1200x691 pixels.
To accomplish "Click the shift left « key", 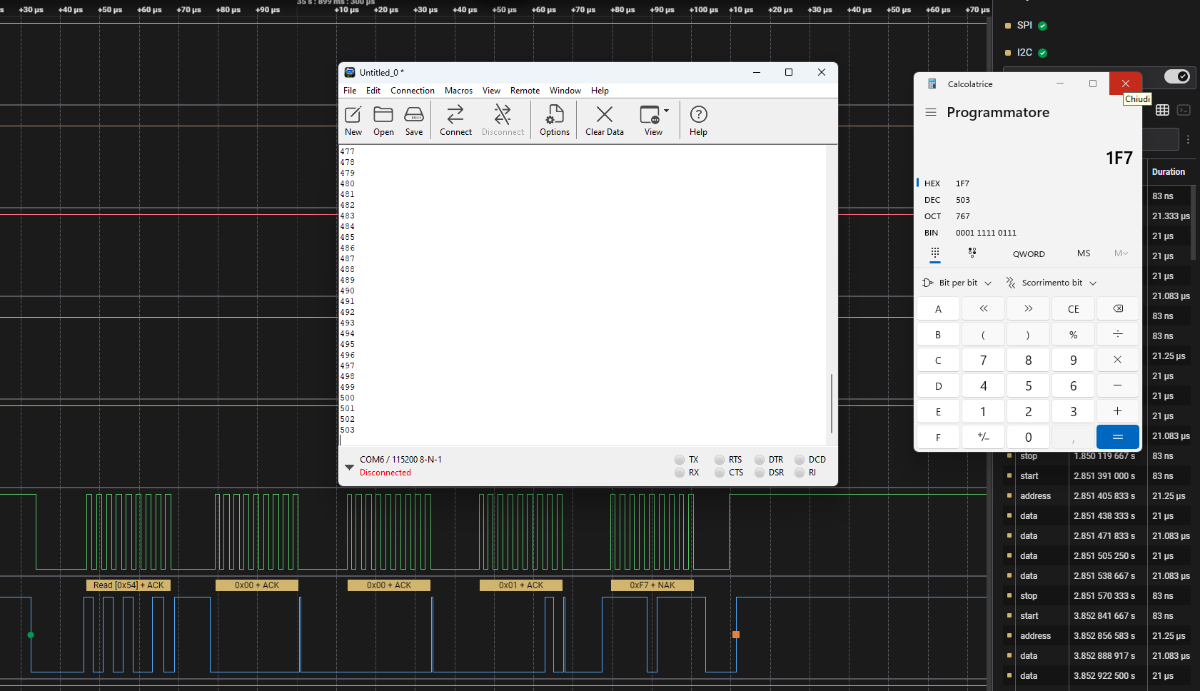I will pyautogui.click(x=984, y=309).
